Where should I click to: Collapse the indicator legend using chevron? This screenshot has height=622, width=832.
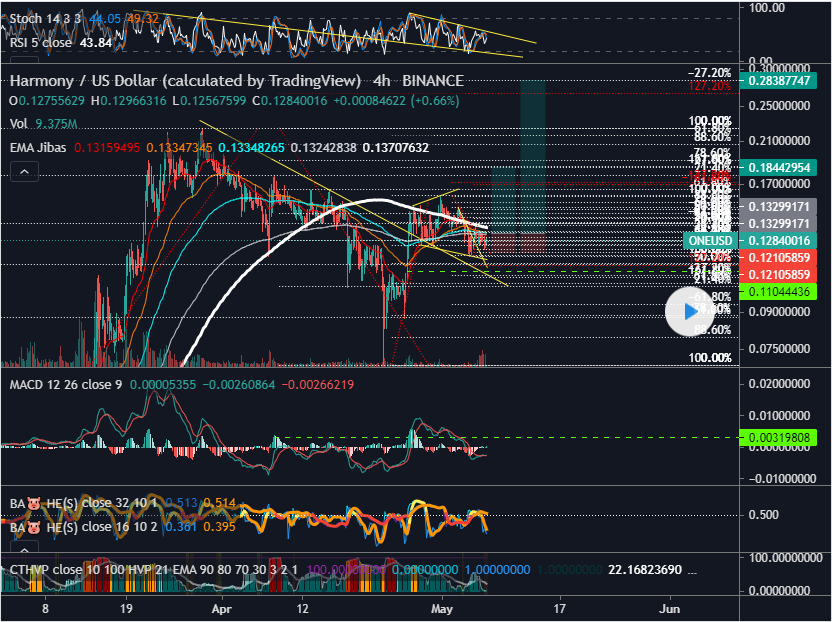pyautogui.click(x=23, y=172)
